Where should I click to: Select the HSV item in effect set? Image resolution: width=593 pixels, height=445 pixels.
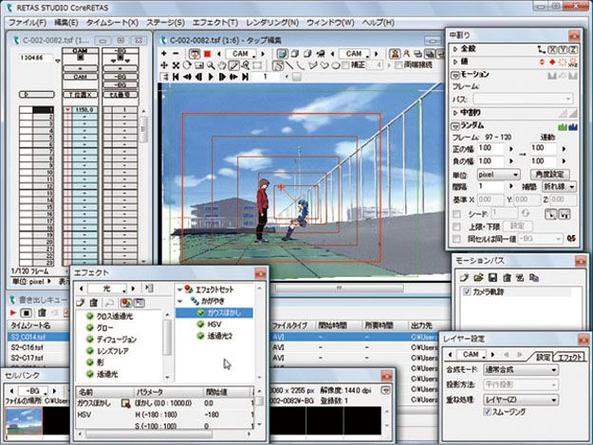click(x=214, y=324)
